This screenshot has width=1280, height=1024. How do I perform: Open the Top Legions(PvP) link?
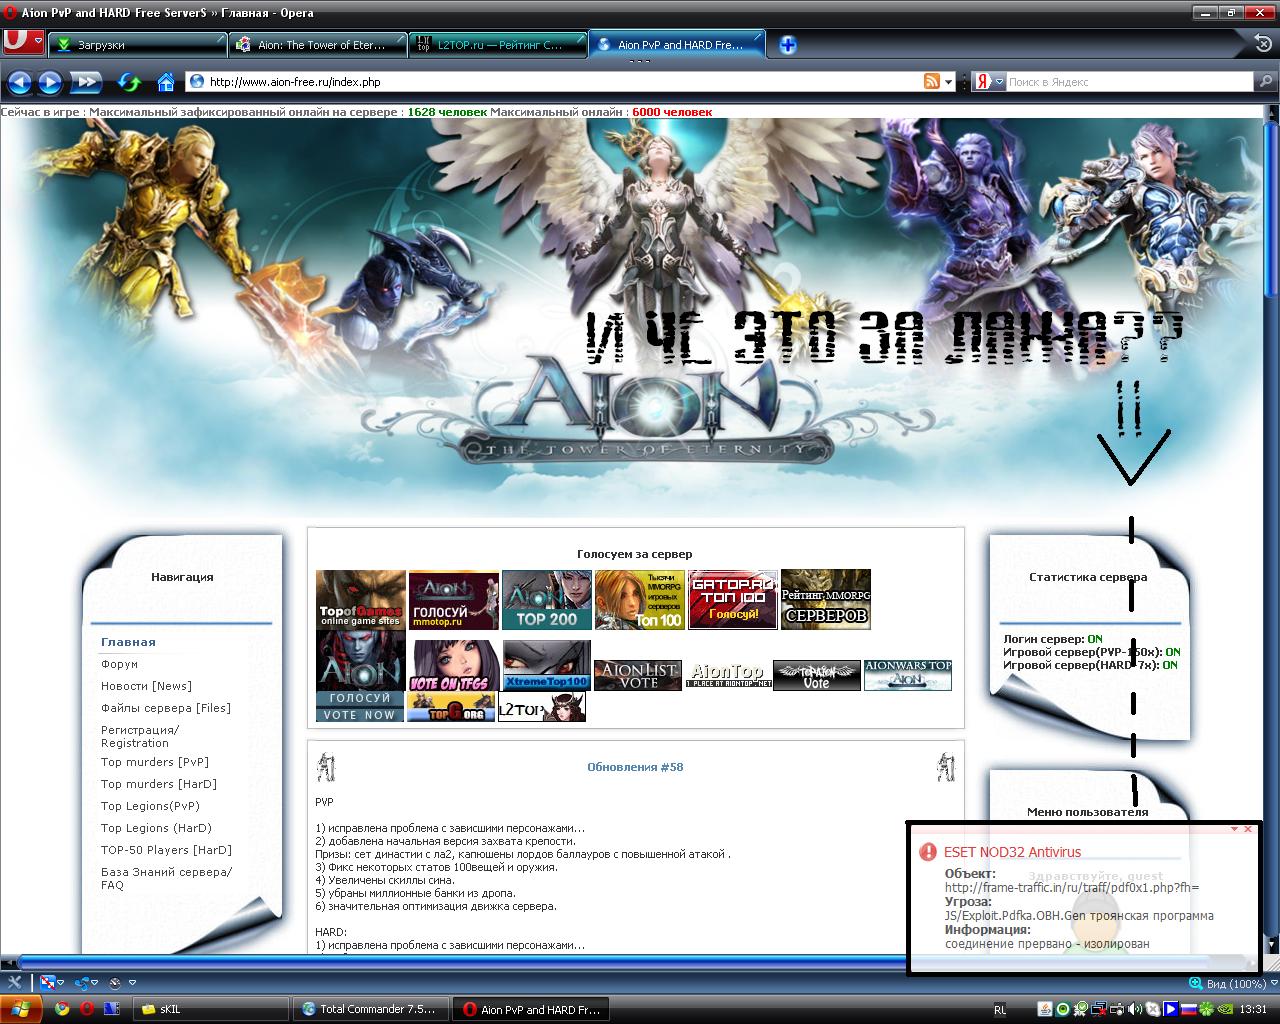(150, 806)
